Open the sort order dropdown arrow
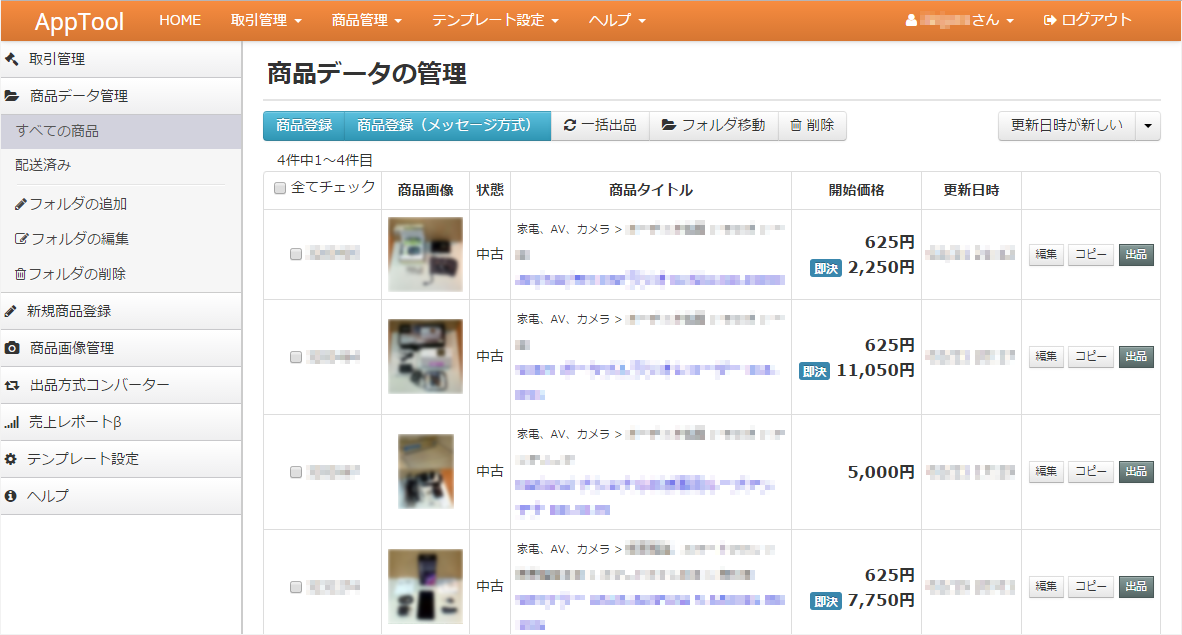The height and width of the screenshot is (635, 1182). [1148, 126]
